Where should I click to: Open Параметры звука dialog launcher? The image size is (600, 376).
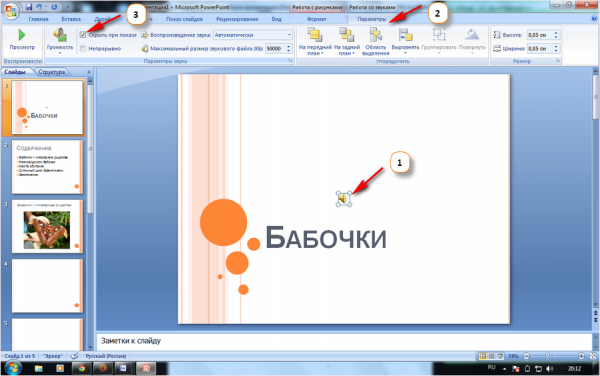pos(290,61)
